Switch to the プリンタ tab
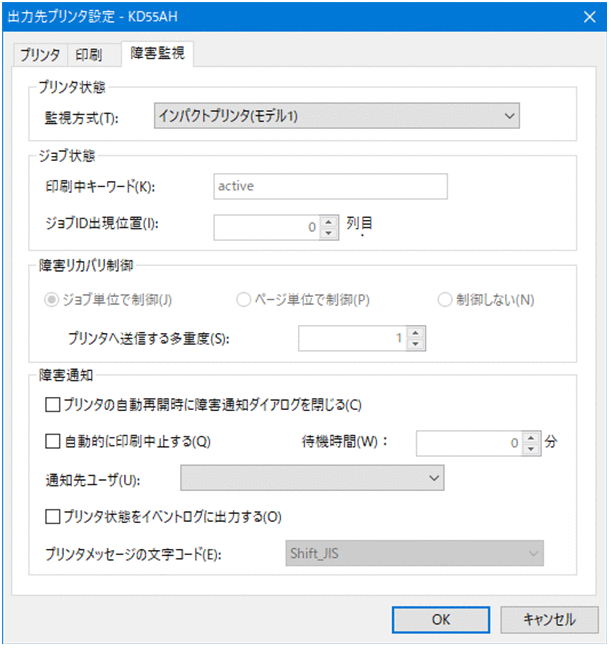 (x=41, y=55)
